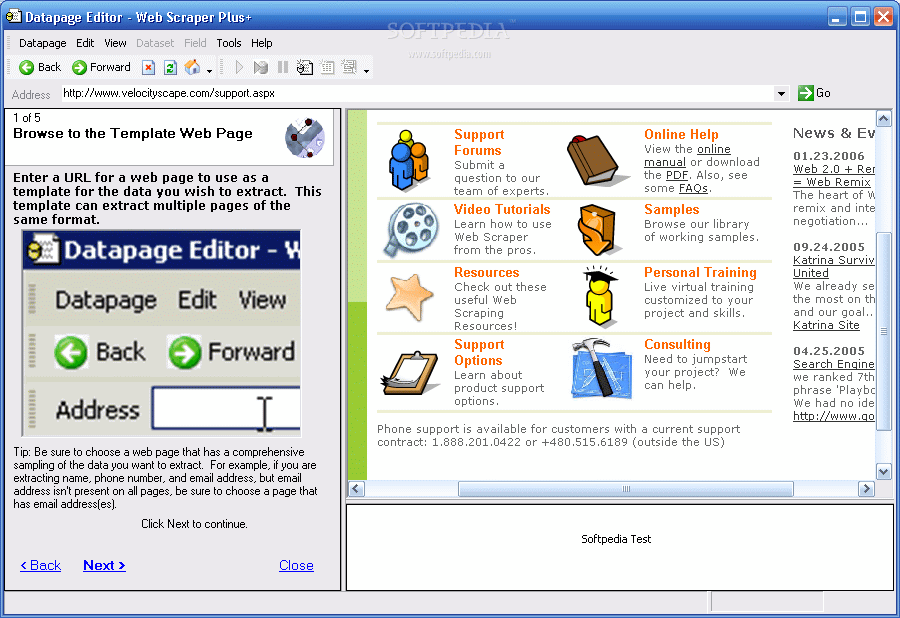This screenshot has width=900, height=618.
Task: Open the Katrina Site link
Action: click(826, 325)
